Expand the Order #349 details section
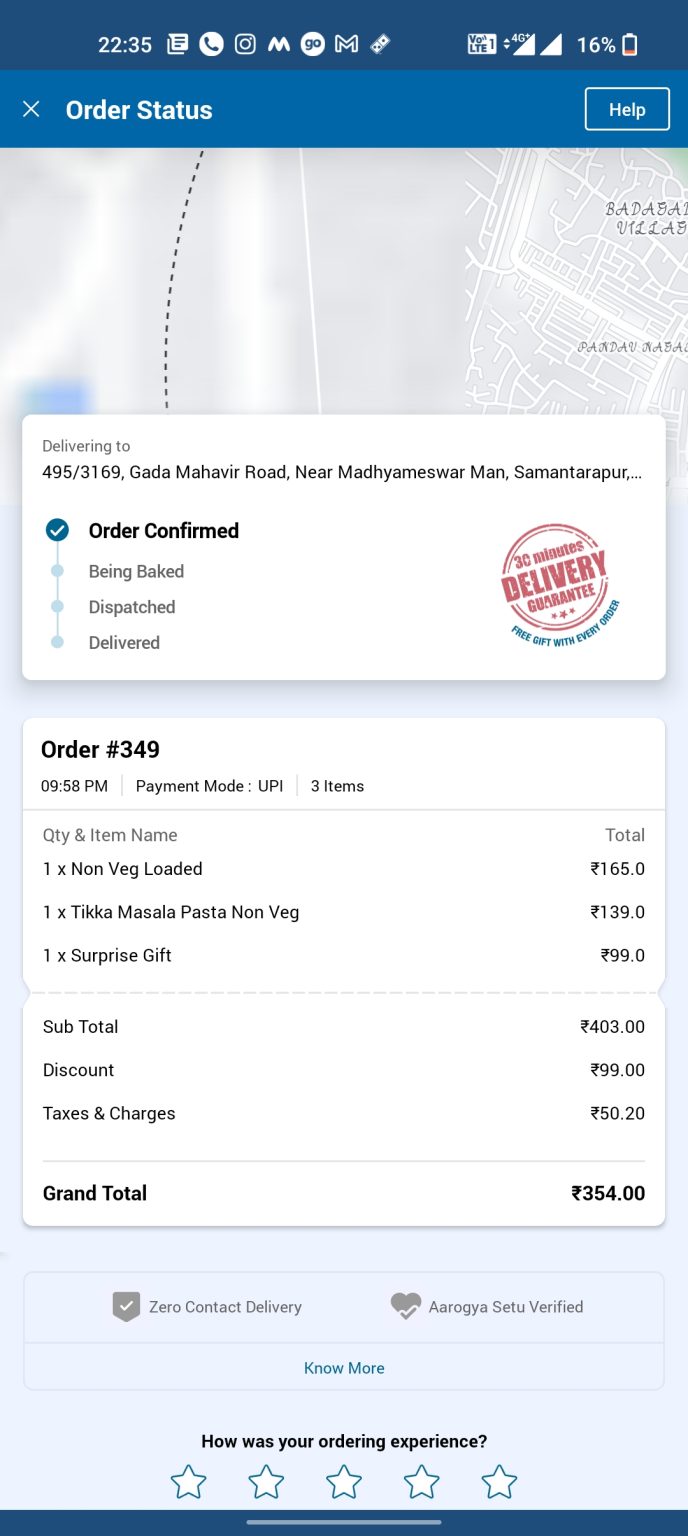The image size is (688, 1536). [x=99, y=749]
